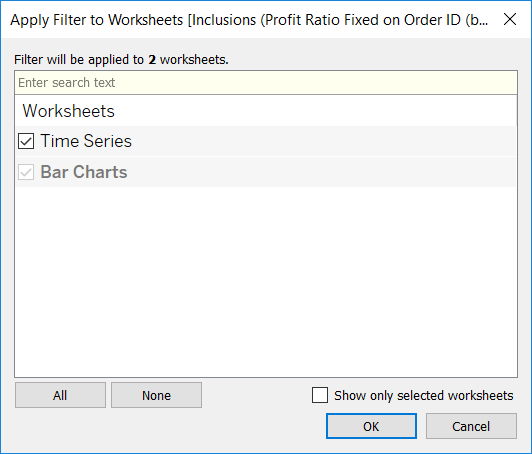Click the greyed-out Bar Charts checkbox
The height and width of the screenshot is (454, 532).
pyautogui.click(x=26, y=172)
